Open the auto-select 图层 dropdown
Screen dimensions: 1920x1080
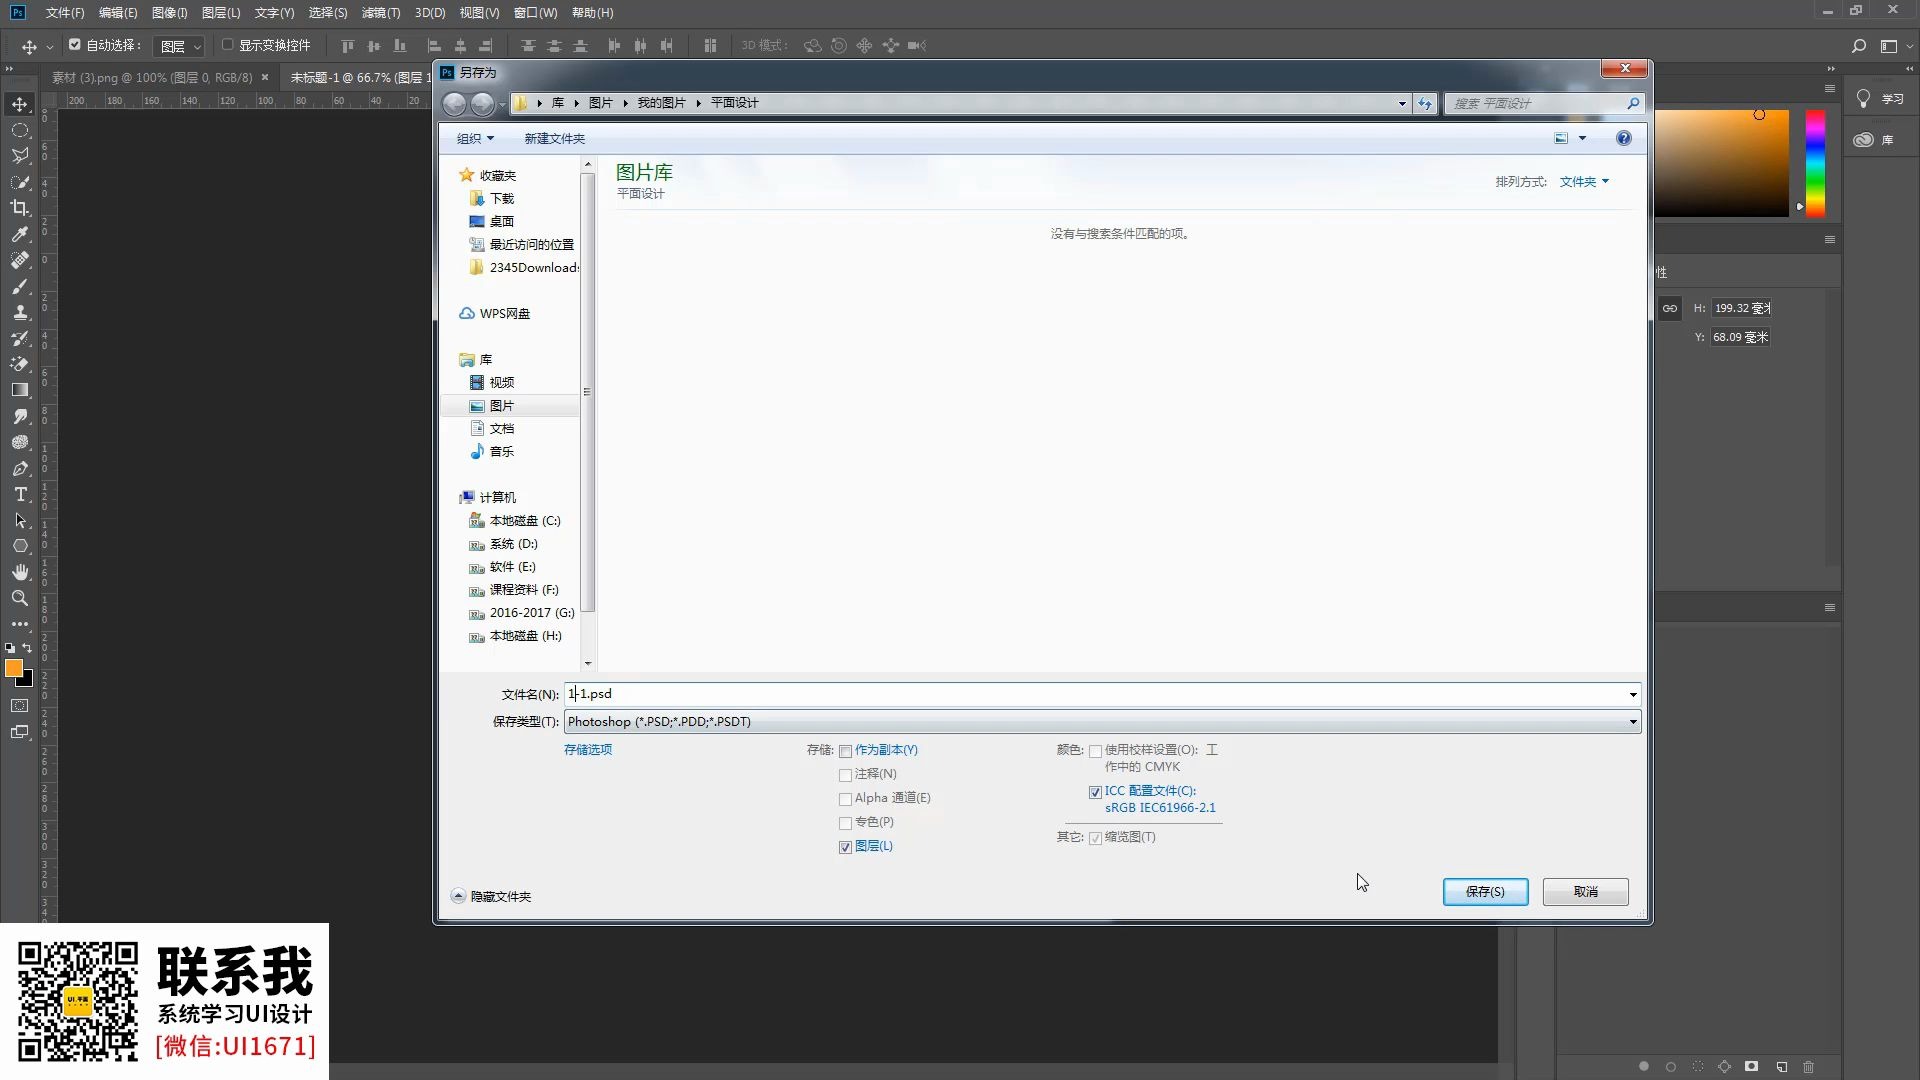[180, 46]
